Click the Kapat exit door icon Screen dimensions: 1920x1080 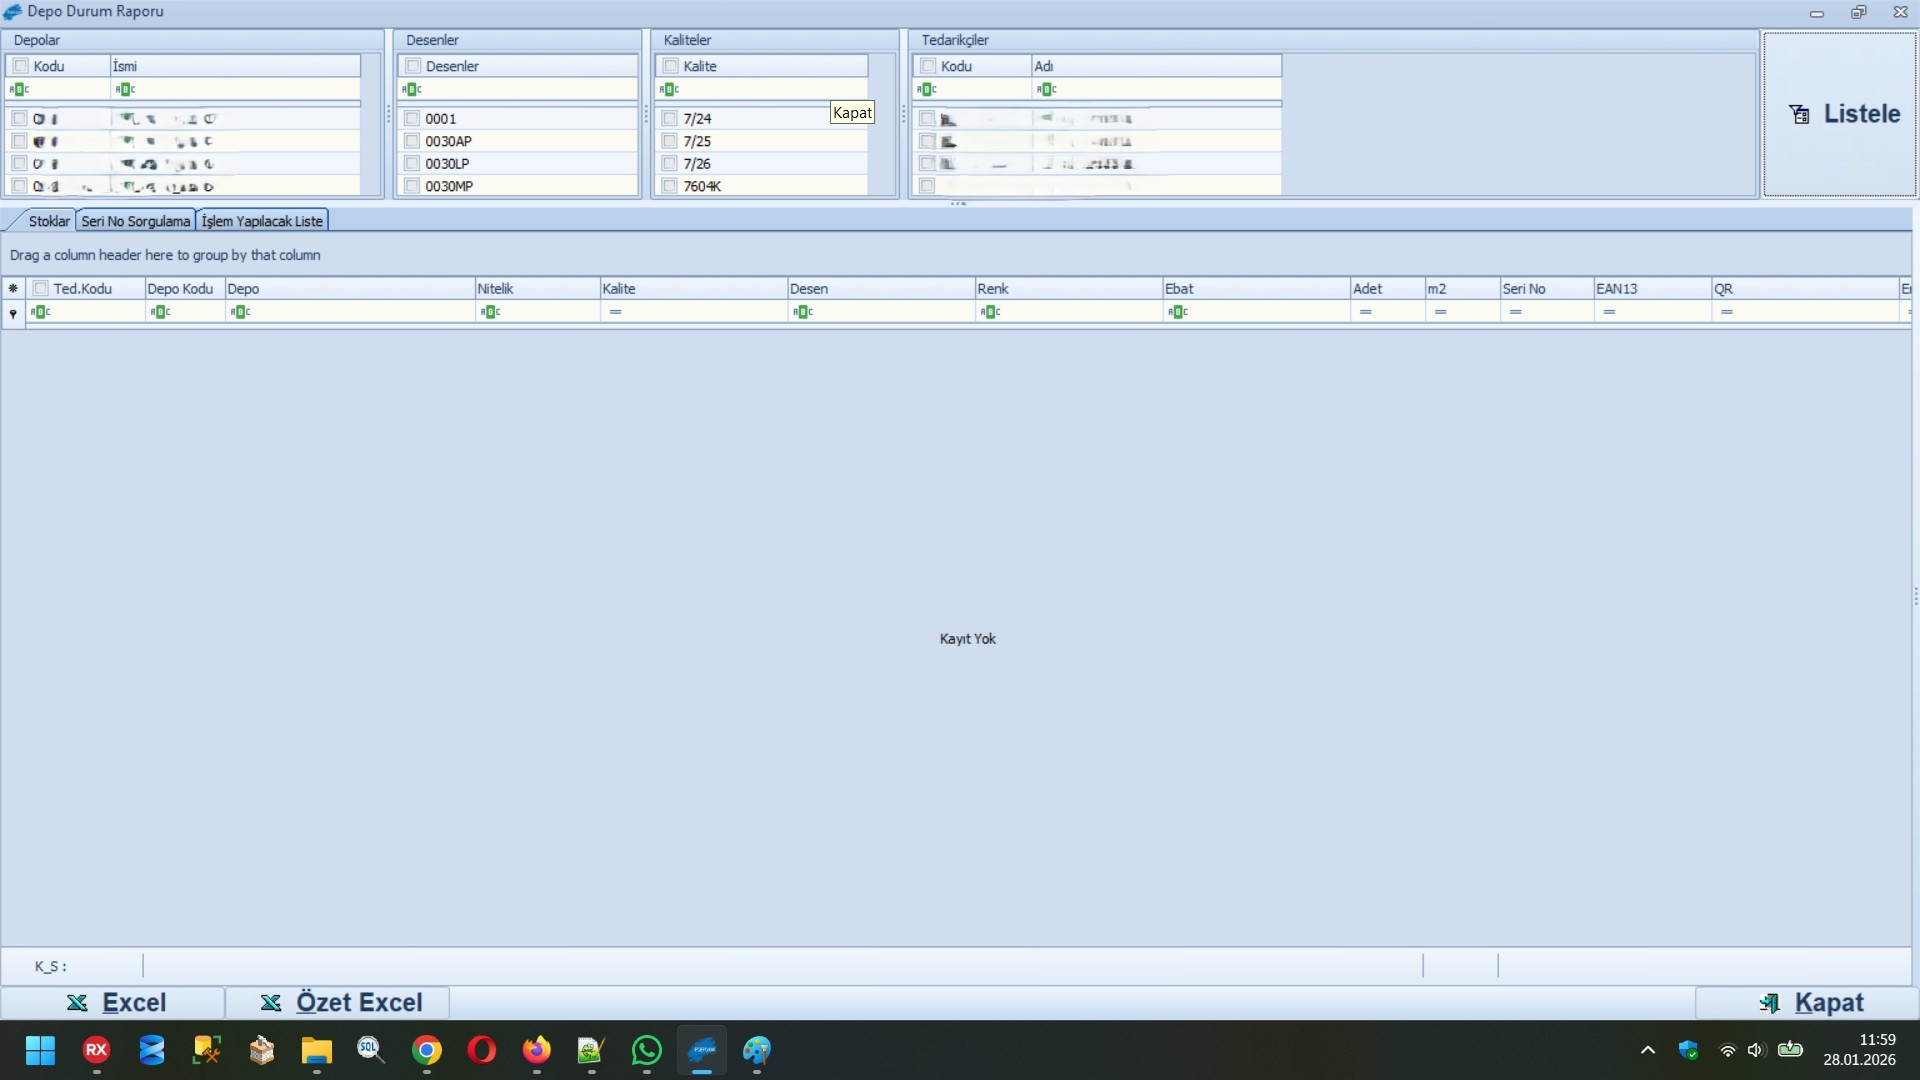coord(1769,1003)
